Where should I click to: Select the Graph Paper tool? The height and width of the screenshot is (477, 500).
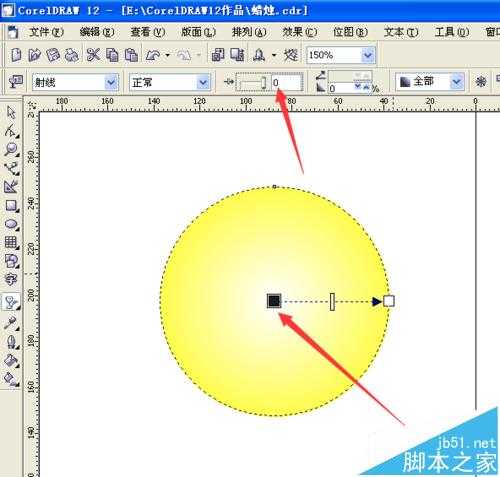[x=11, y=242]
